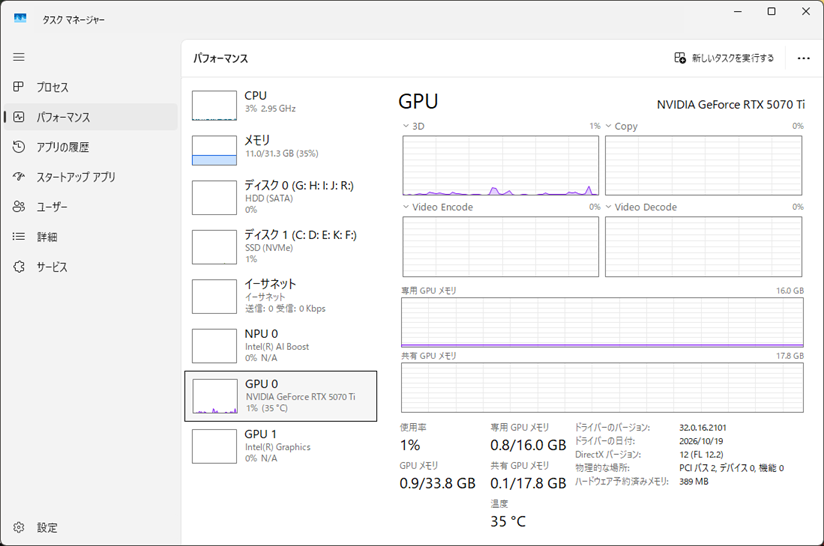Screen dimensions: 824x546
Task: Run 新しいタスクを実行する button
Action: 724,58
